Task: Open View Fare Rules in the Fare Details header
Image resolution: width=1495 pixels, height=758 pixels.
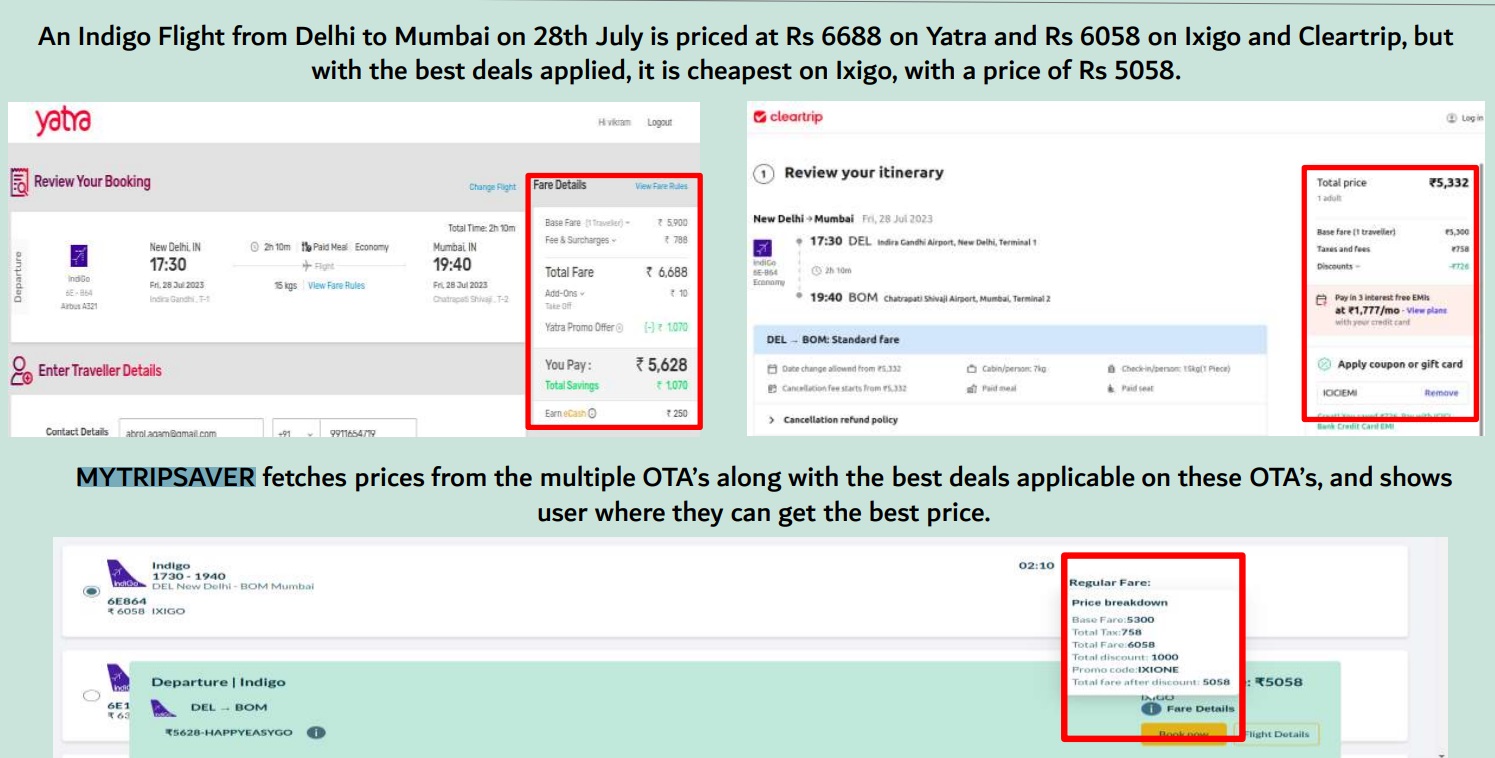Action: (x=661, y=186)
